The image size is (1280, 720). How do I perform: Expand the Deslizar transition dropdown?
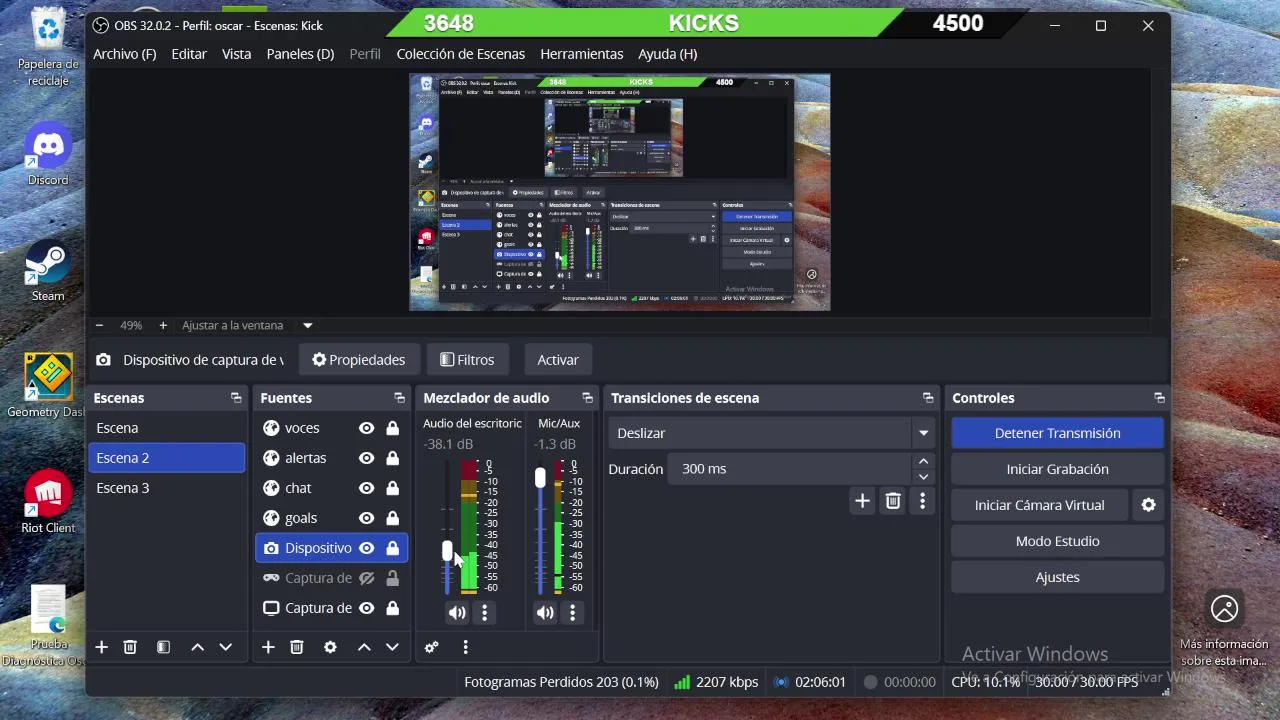923,433
